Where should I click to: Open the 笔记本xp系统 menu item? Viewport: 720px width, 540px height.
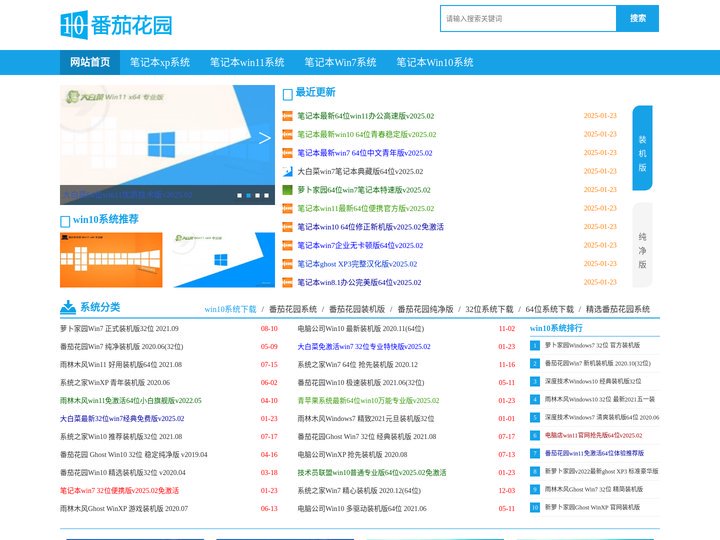[160, 62]
